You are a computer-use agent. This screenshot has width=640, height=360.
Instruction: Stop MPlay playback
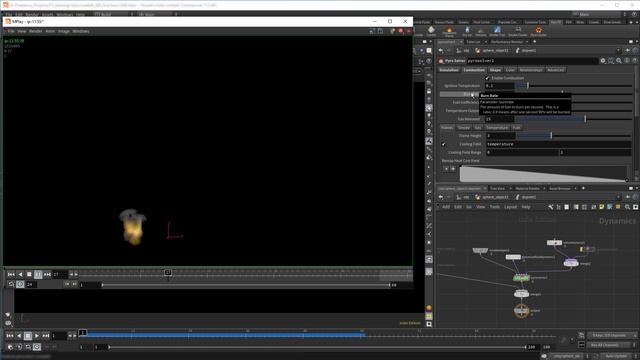click(x=29, y=274)
